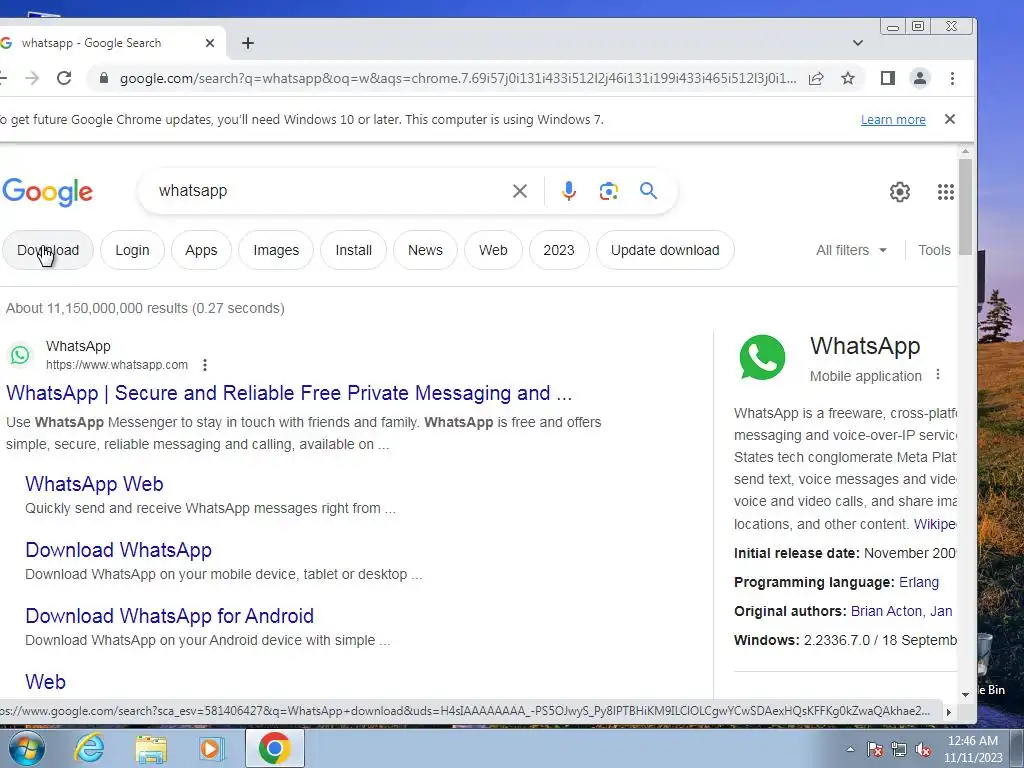Share this page via the share icon
The height and width of the screenshot is (768, 1024).
tap(816, 78)
